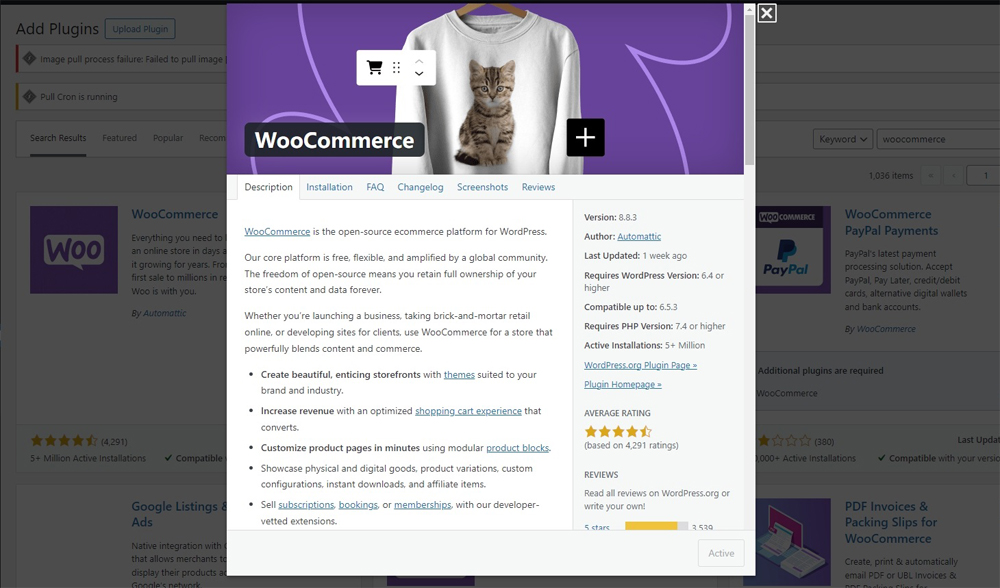Switch to the Installation tab
1000x588 pixels.
coord(329,187)
